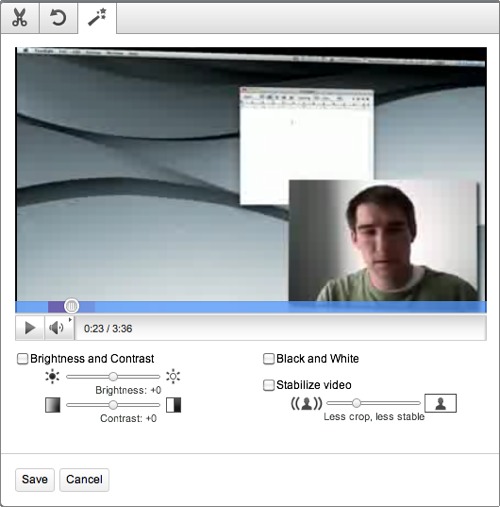Save the video edits

tap(35, 480)
